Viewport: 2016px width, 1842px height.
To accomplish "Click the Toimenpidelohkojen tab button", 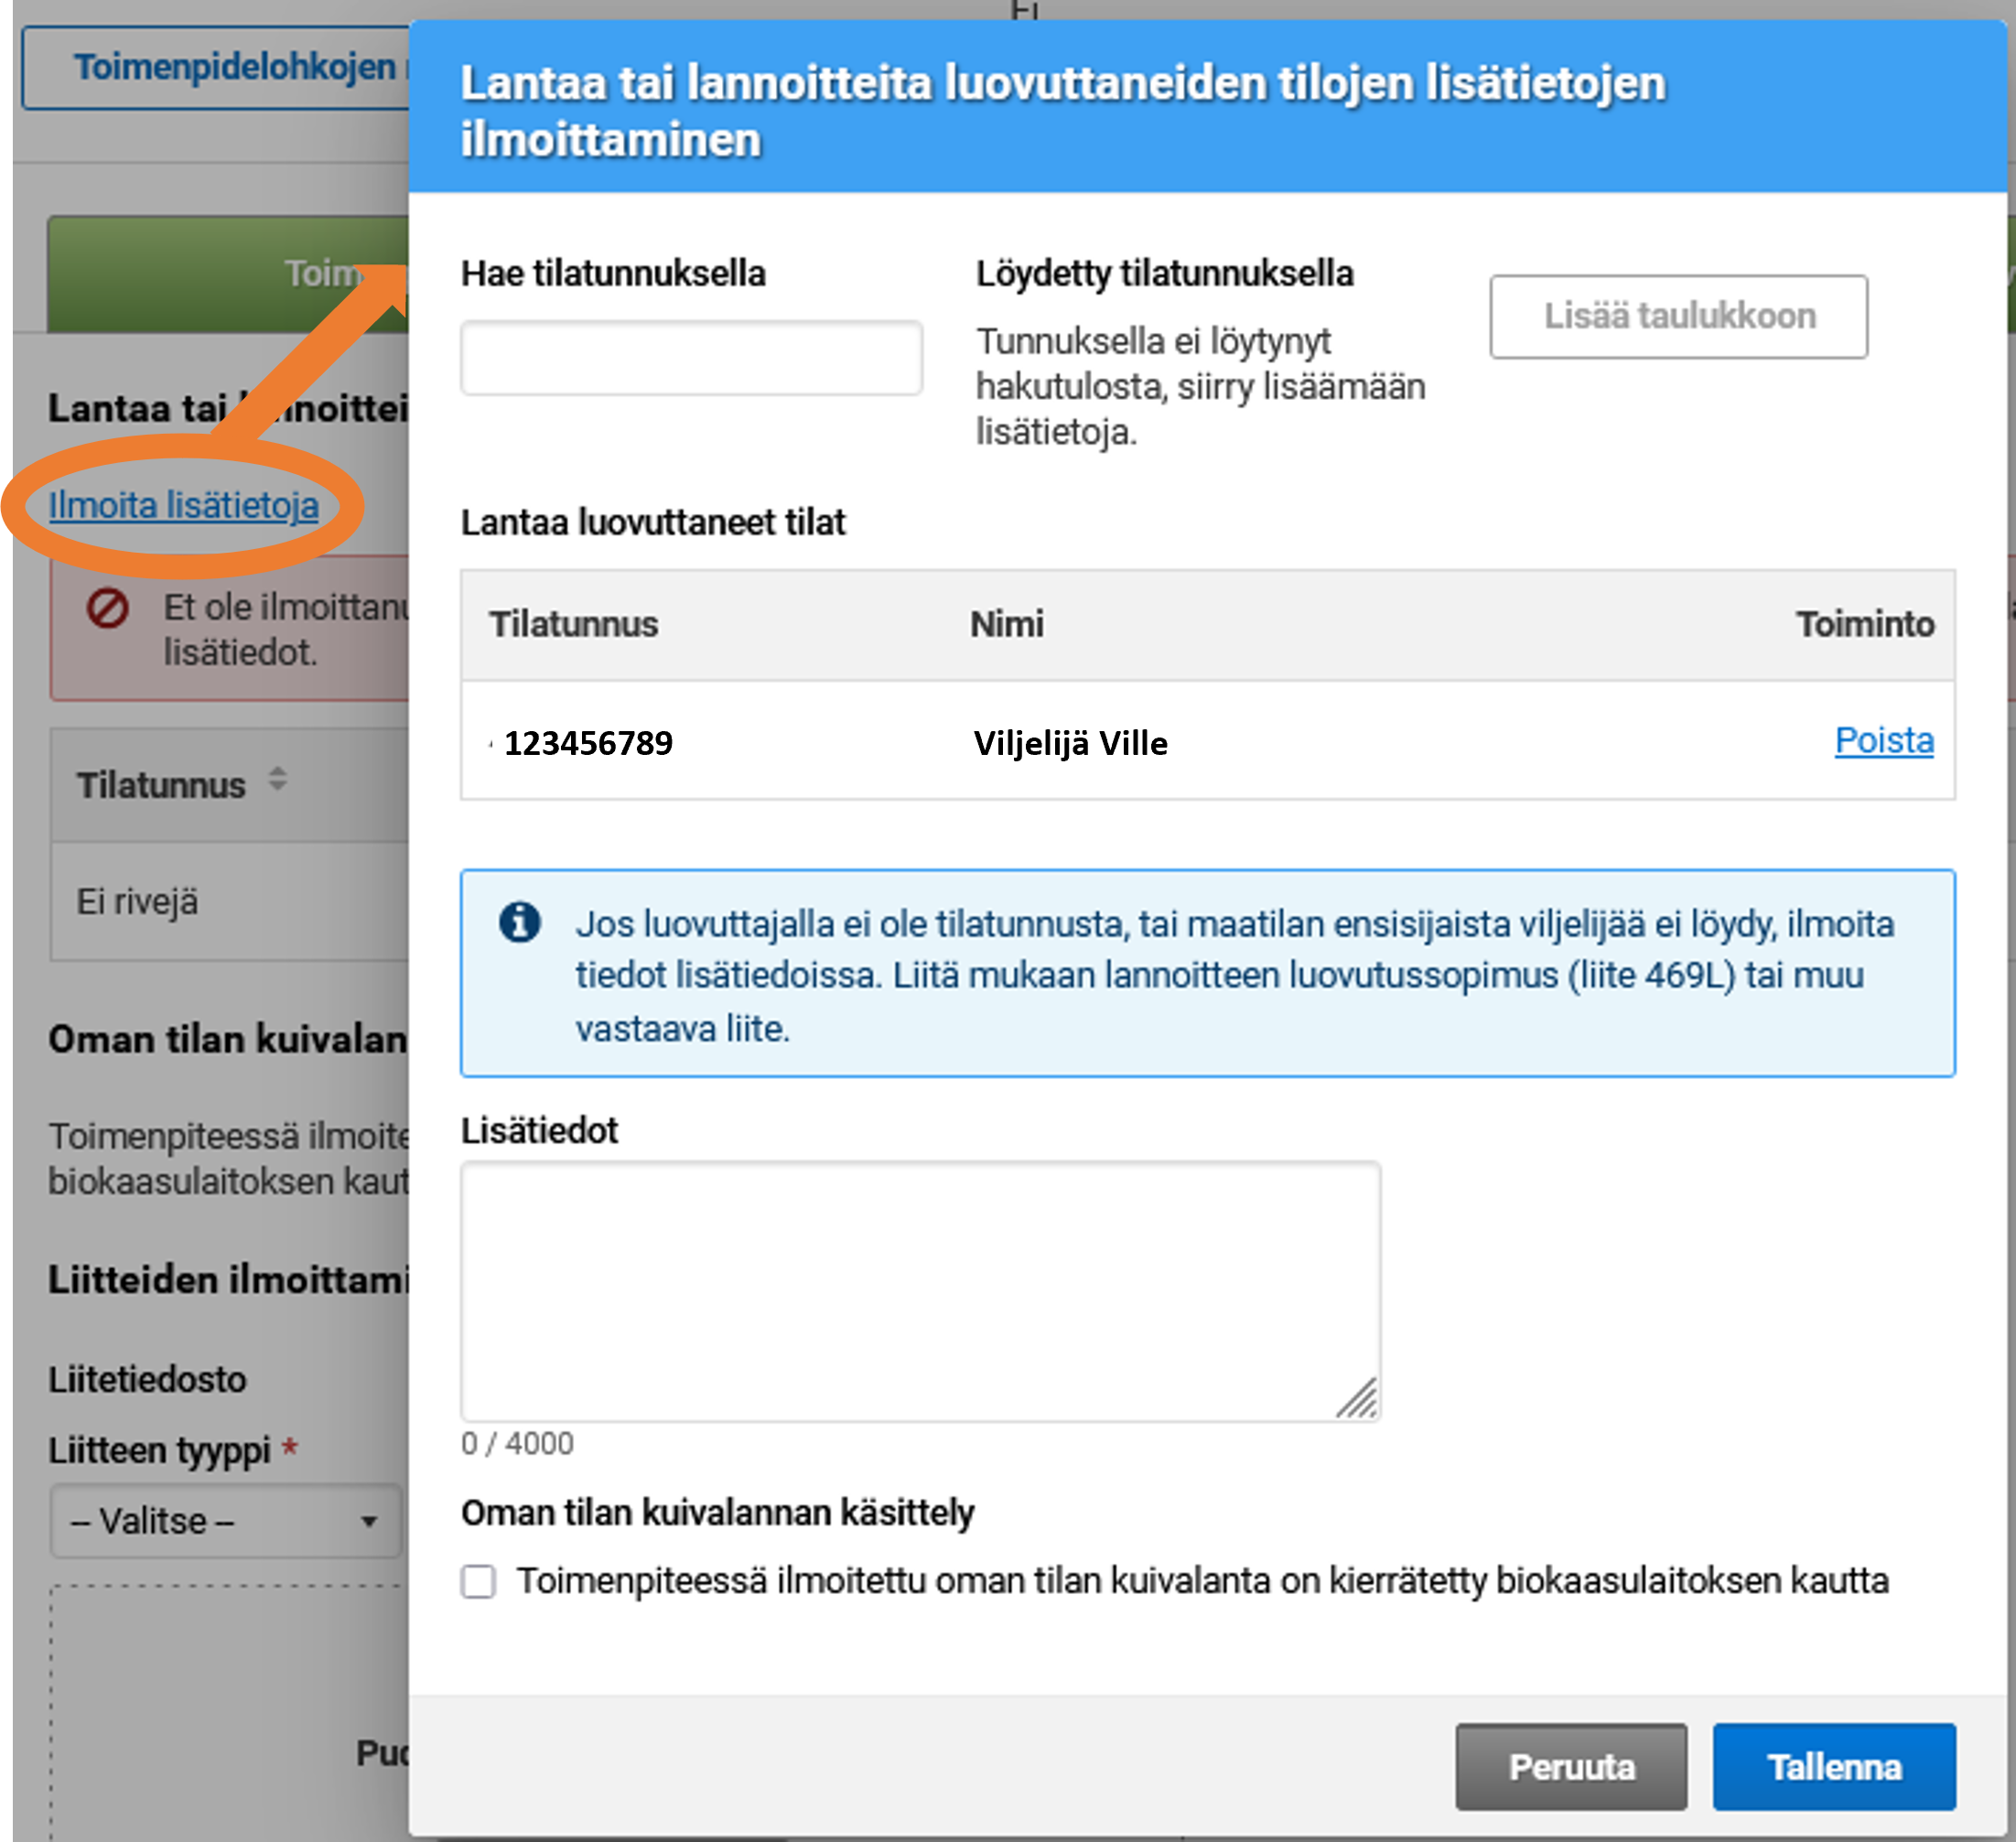I will click(x=216, y=68).
